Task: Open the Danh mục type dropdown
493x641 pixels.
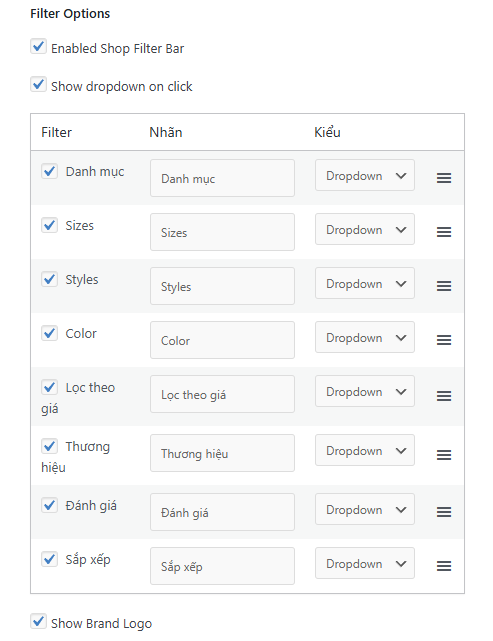Action: coord(365,175)
